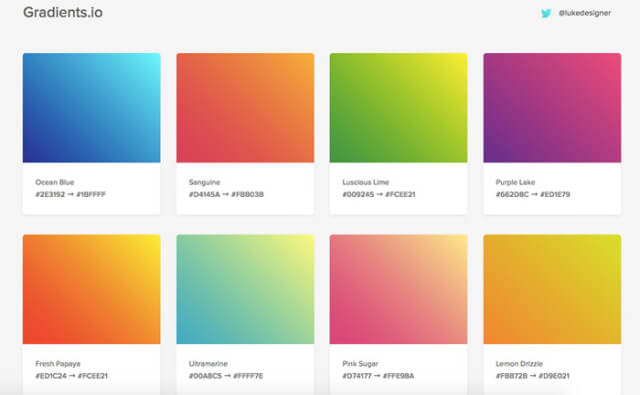Click the Gradients.io site logo
This screenshot has width=640, height=395.
click(63, 12)
